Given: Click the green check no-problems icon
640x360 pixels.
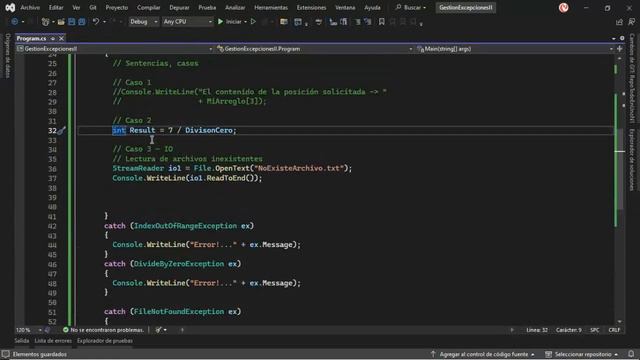Looking at the screenshot, I should [66, 330].
